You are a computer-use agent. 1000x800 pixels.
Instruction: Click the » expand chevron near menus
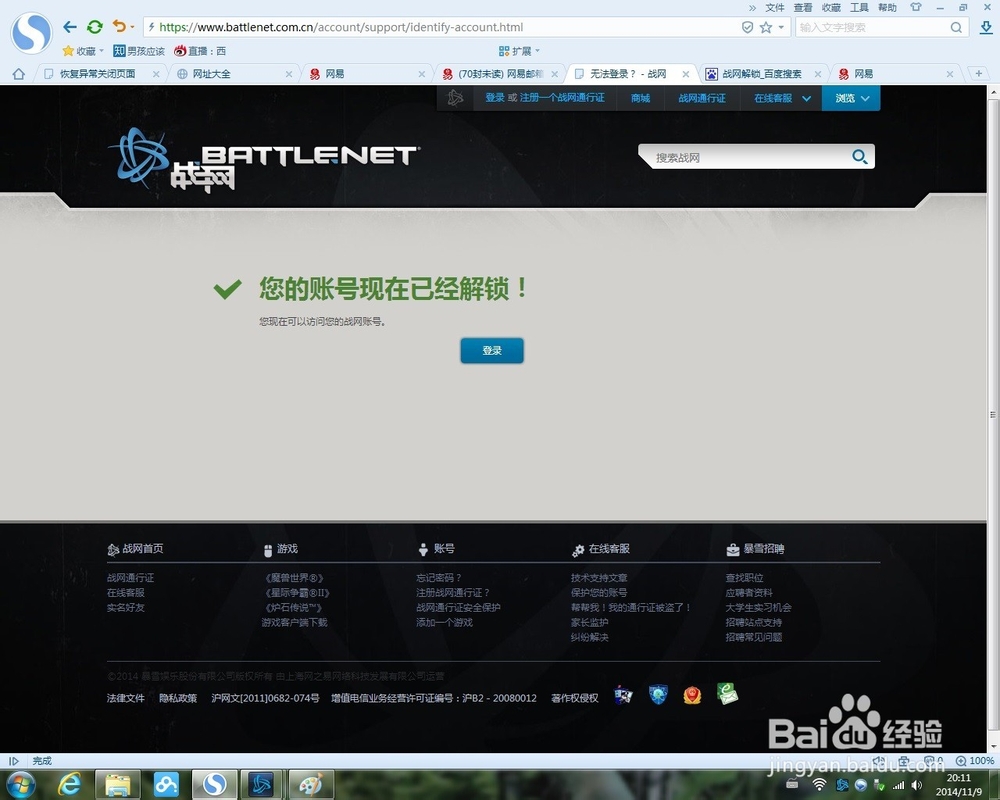[x=753, y=8]
